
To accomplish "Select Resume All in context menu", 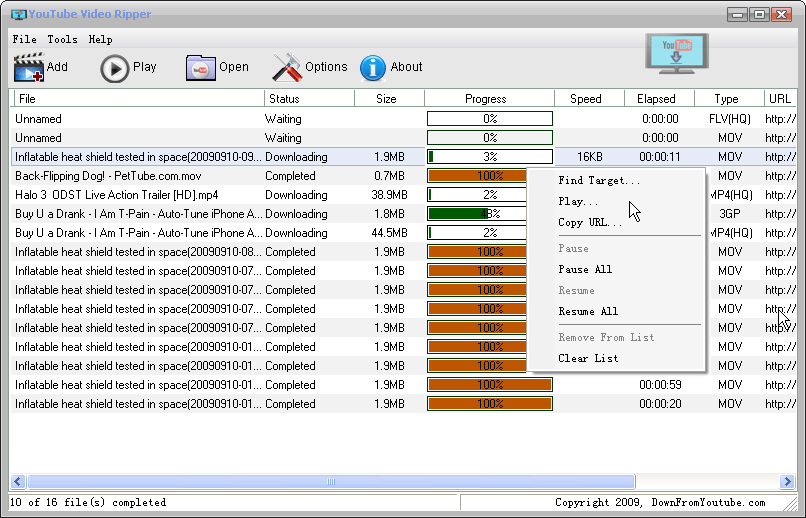I will click(x=588, y=311).
